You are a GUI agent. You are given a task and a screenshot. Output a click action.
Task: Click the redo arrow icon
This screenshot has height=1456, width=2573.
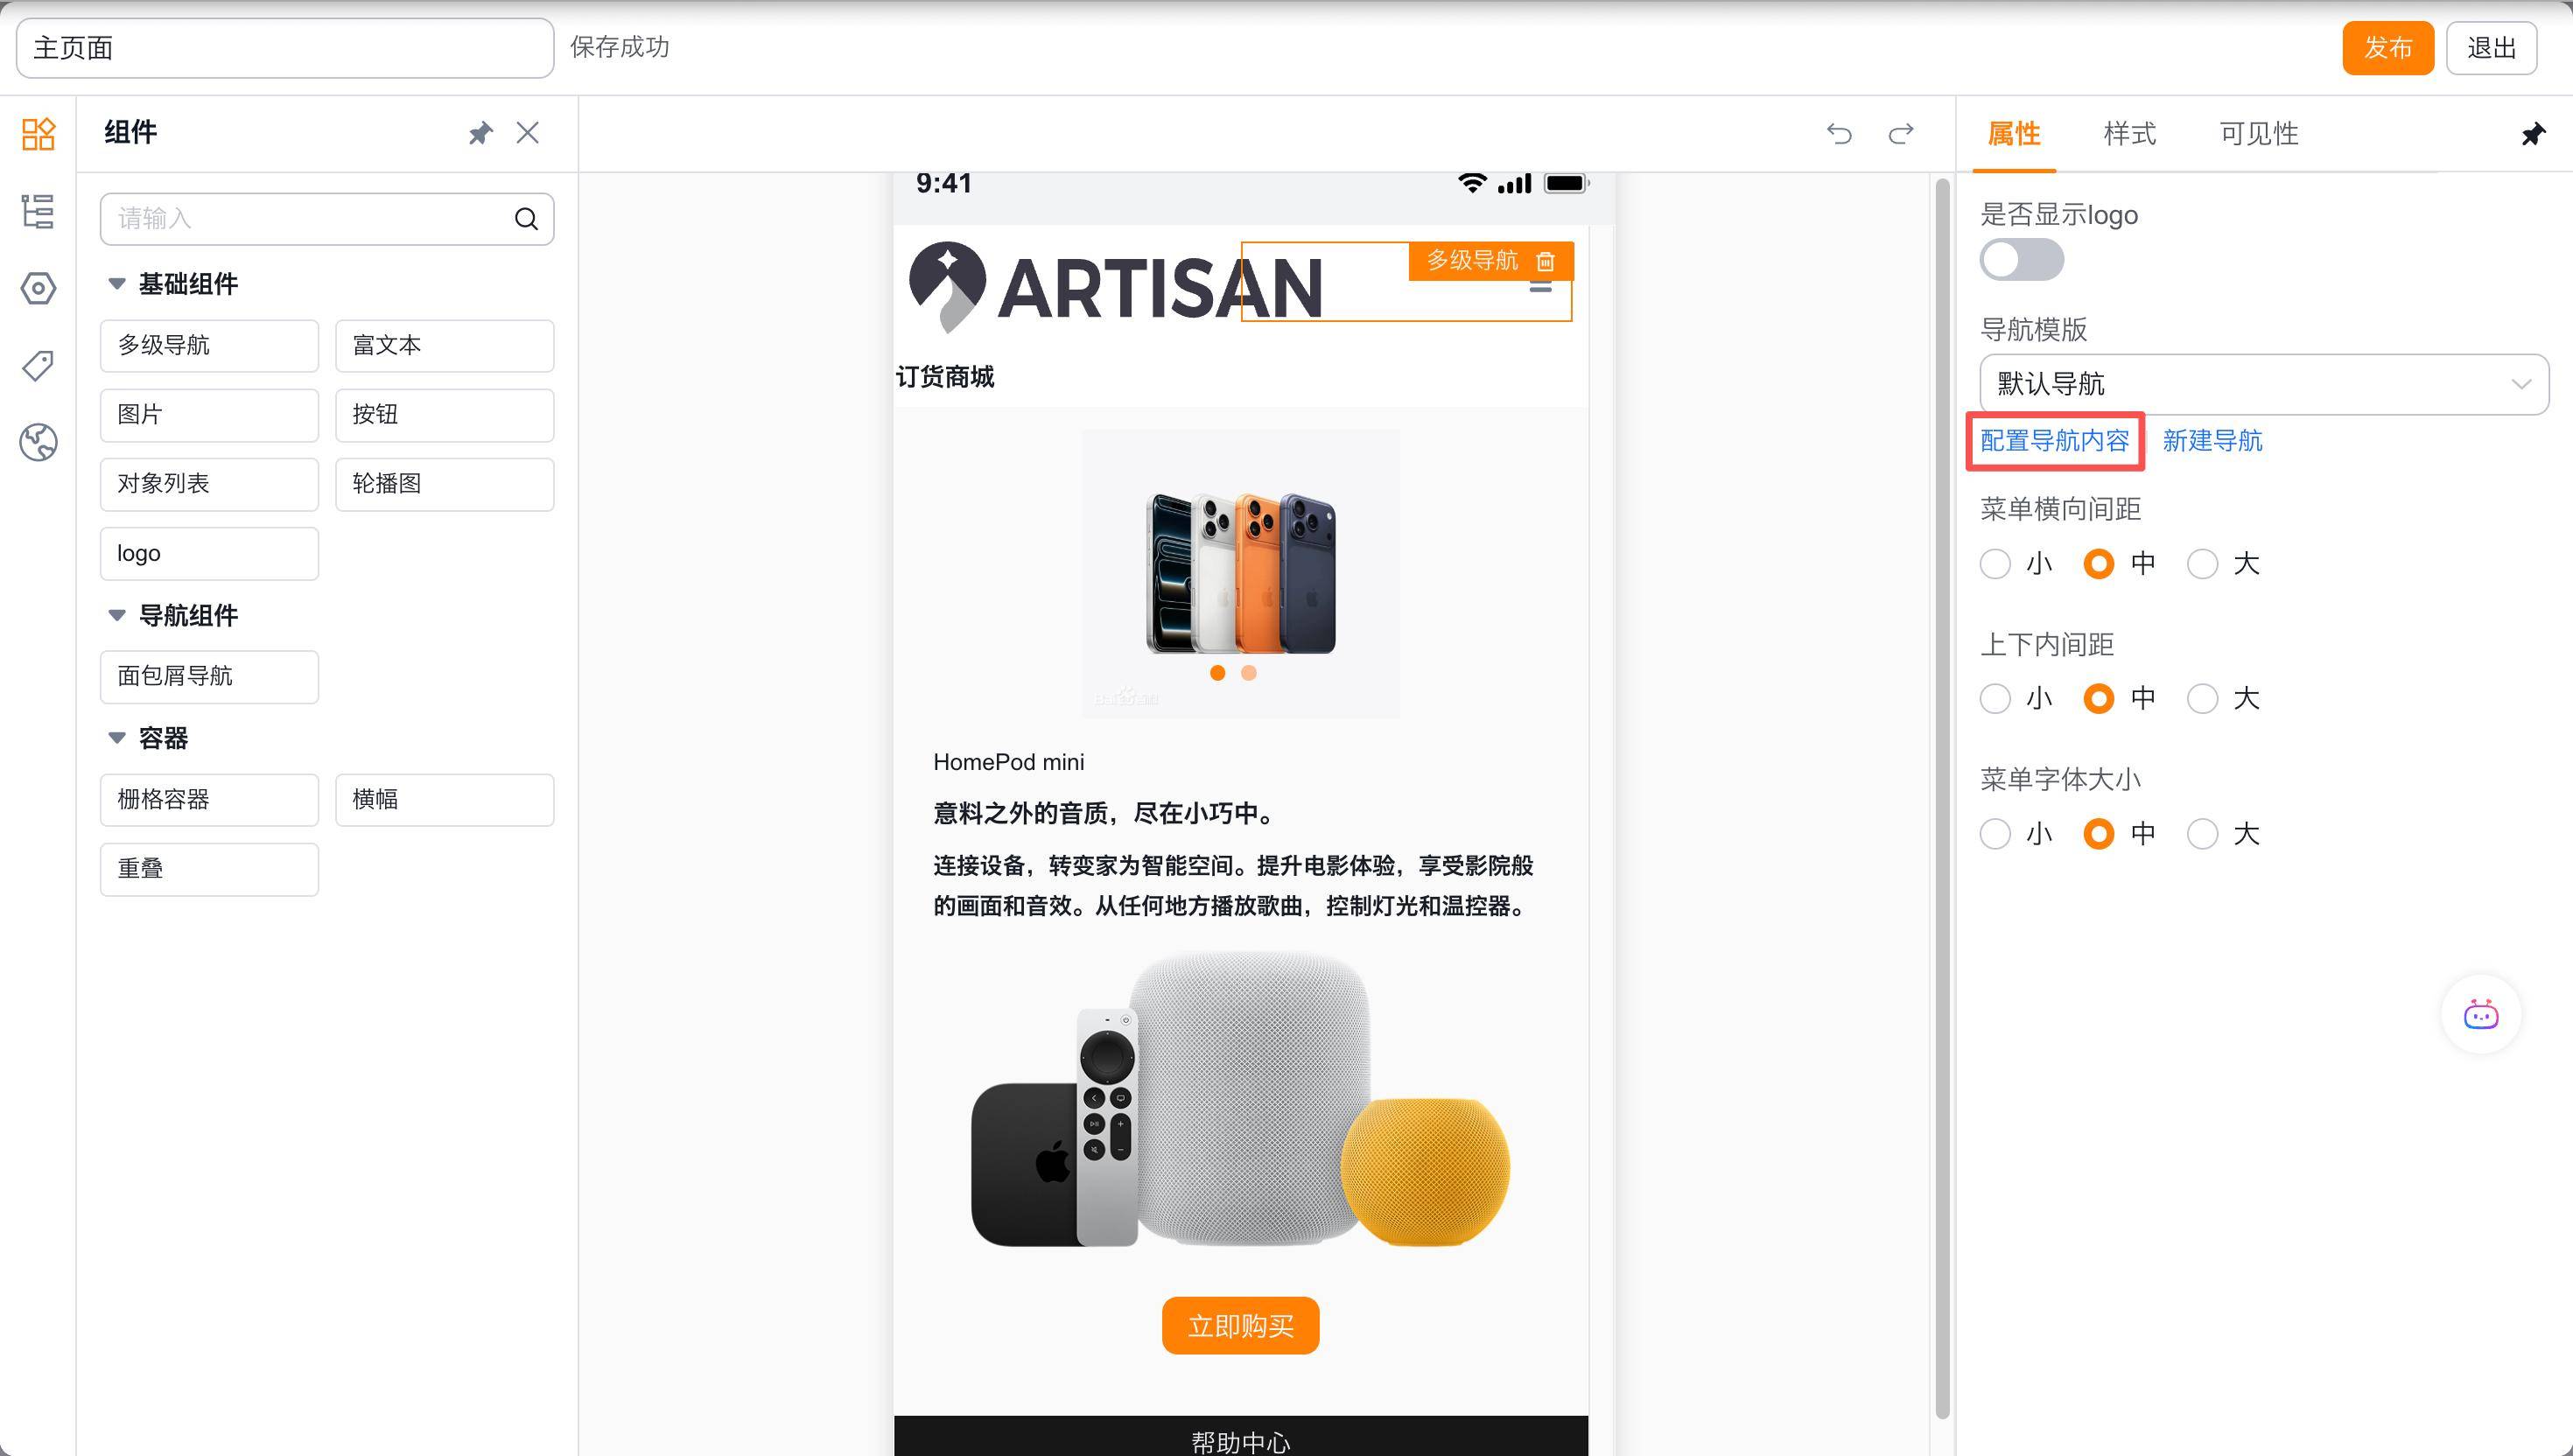click(1901, 133)
